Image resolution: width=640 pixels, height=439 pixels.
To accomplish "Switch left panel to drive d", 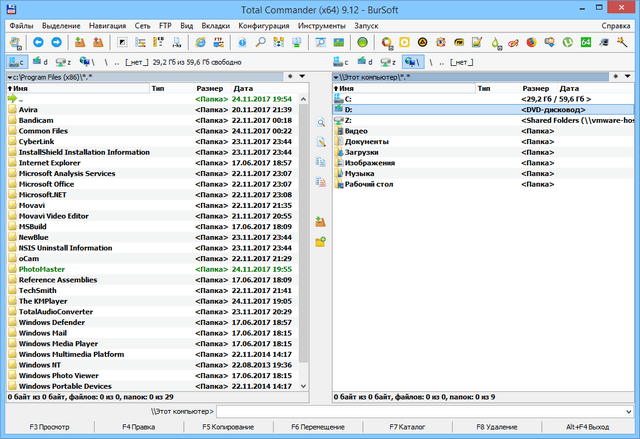I will click(38, 62).
